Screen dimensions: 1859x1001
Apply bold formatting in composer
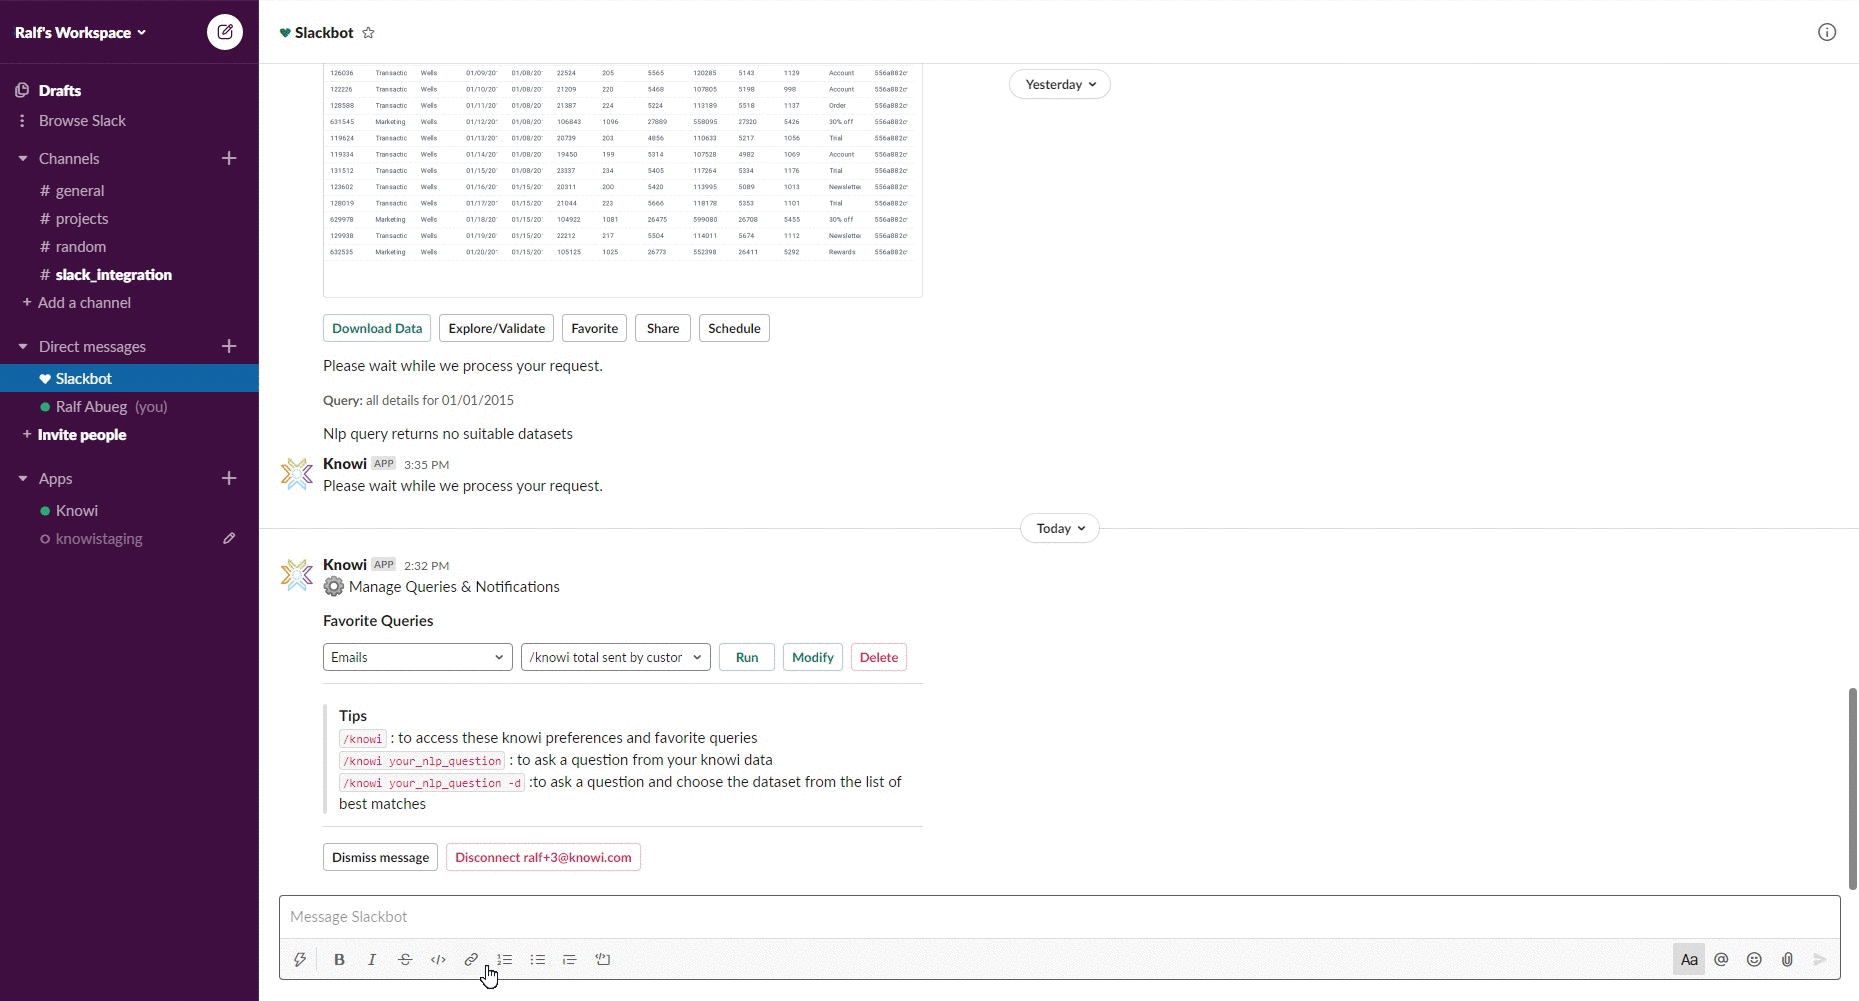(x=339, y=959)
